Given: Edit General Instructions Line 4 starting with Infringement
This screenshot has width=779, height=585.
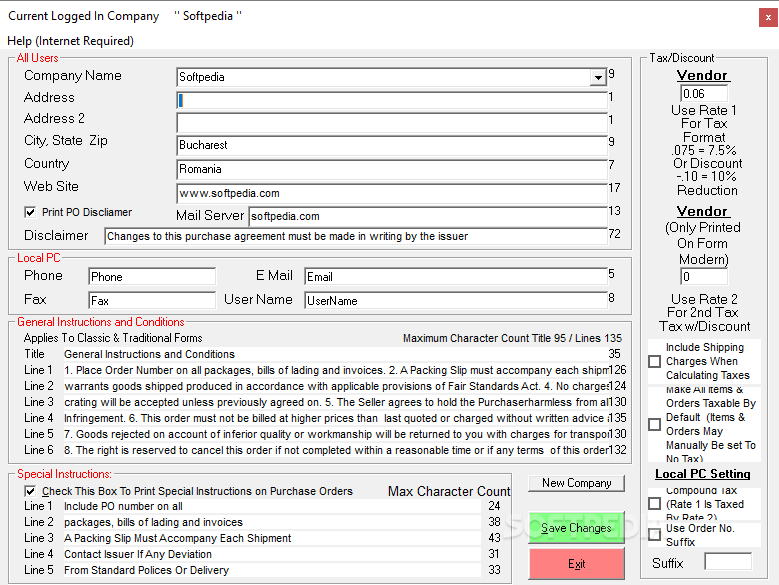Looking at the screenshot, I should point(335,418).
